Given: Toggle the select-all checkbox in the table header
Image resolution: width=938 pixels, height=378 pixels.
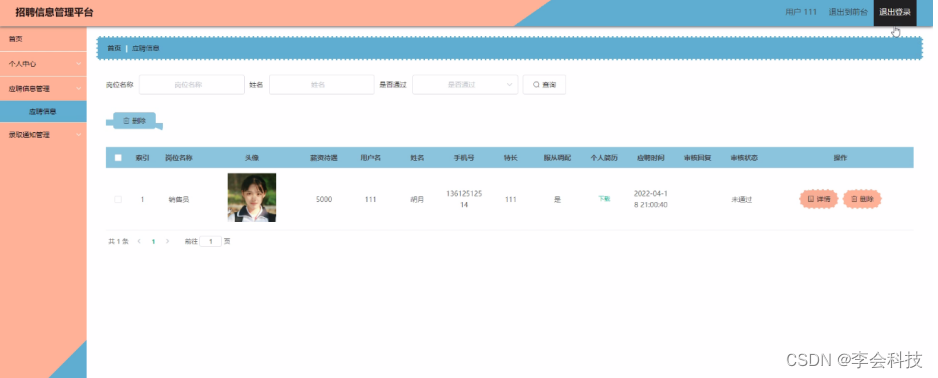Looking at the screenshot, I should coord(118,158).
